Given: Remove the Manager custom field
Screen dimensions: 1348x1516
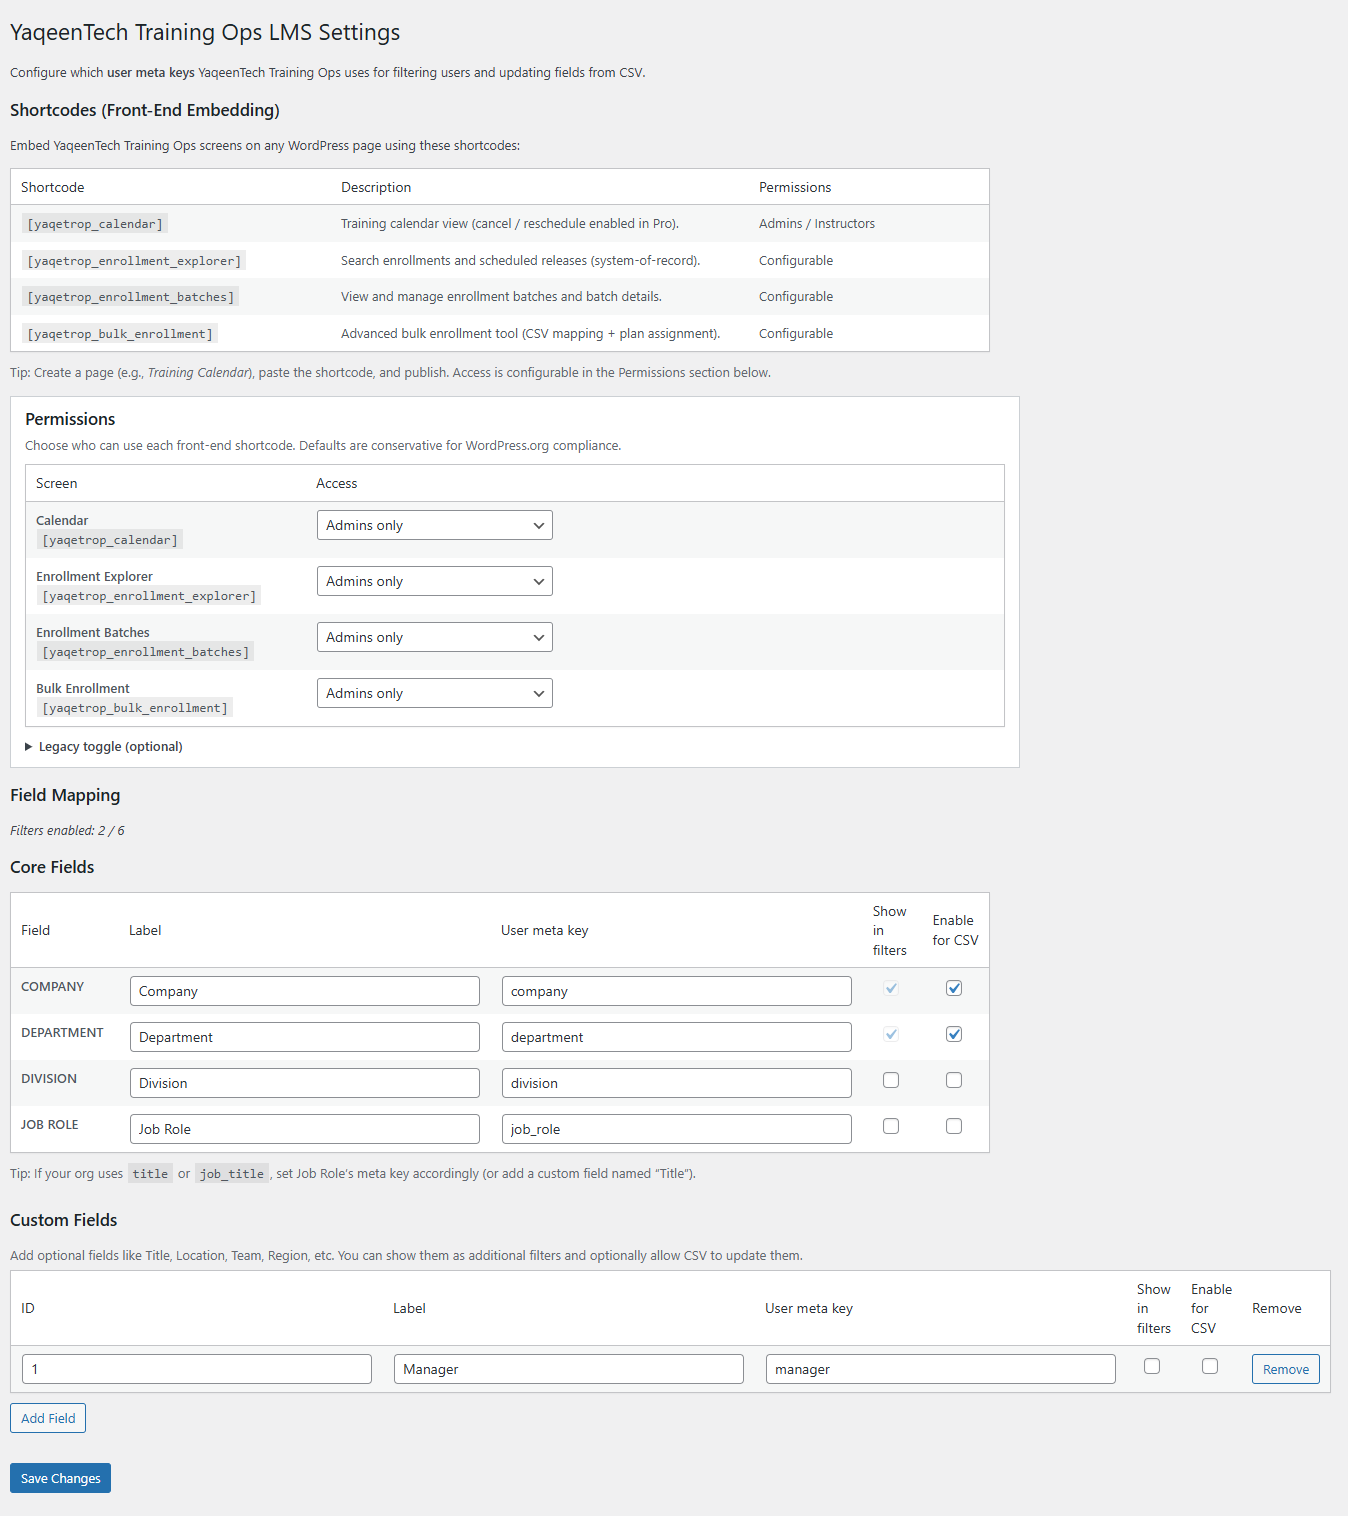Looking at the screenshot, I should tap(1285, 1368).
